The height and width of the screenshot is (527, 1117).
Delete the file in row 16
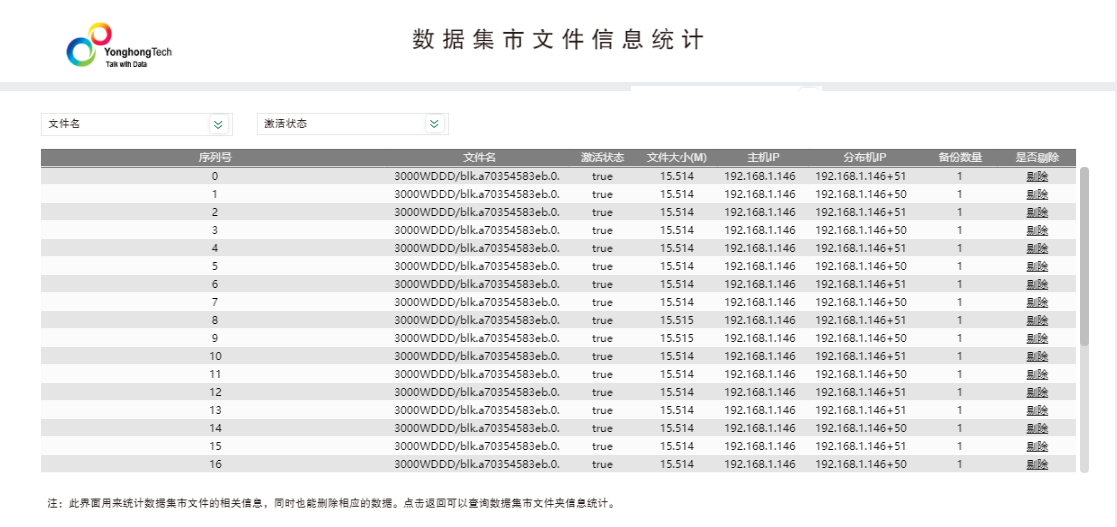[1037, 464]
